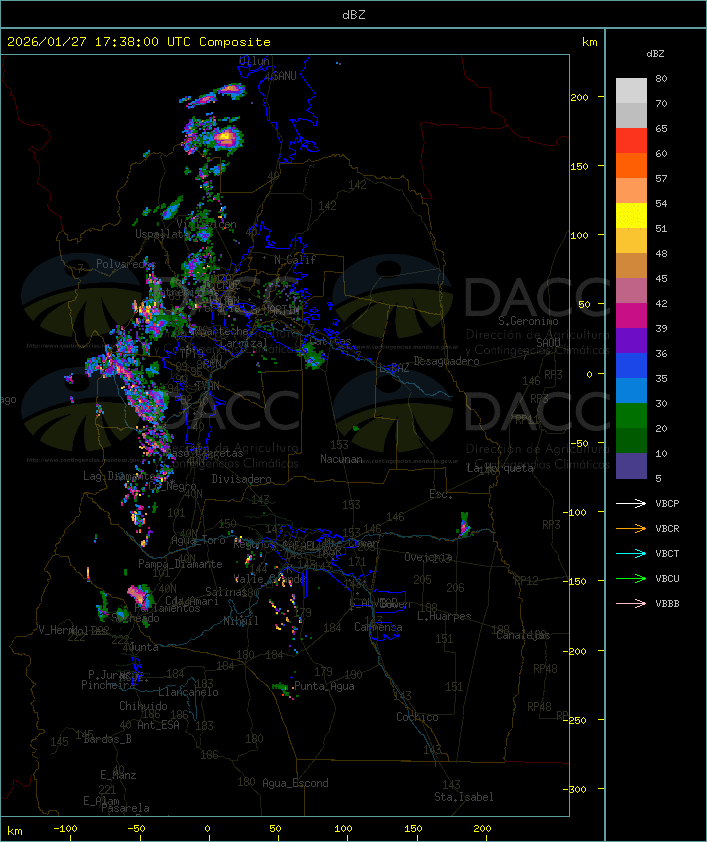707x842 pixels.
Task: Click the vertical axis '100' tick label
Action: [x=579, y=235]
